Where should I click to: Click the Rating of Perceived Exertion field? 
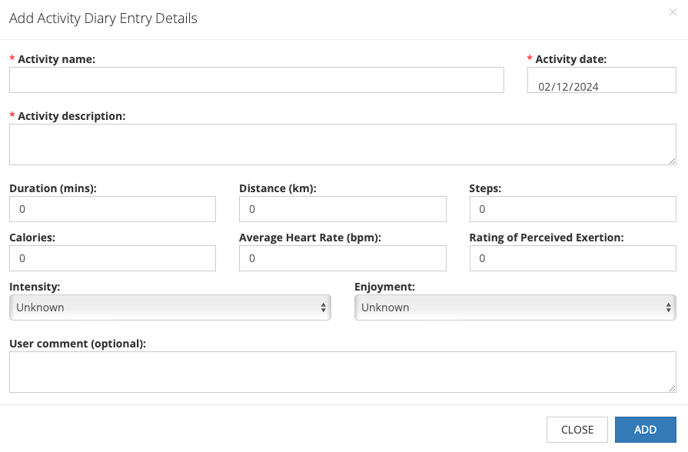tap(572, 258)
